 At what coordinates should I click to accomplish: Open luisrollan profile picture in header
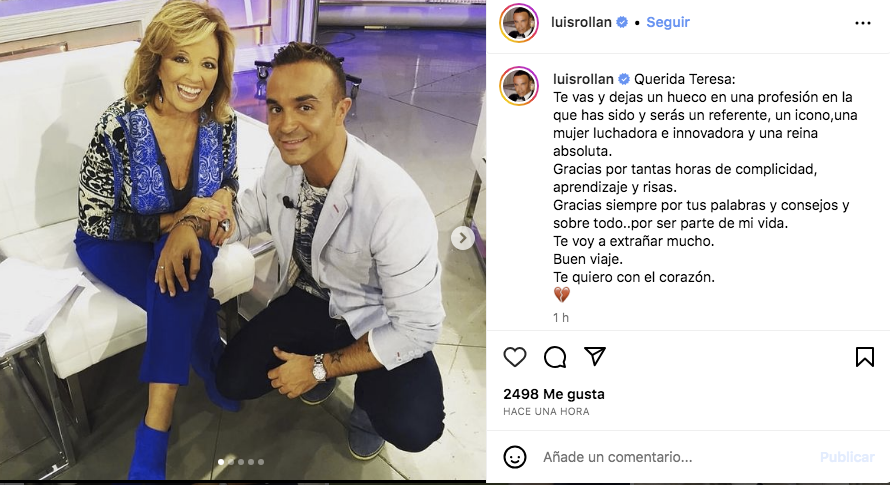point(519,23)
